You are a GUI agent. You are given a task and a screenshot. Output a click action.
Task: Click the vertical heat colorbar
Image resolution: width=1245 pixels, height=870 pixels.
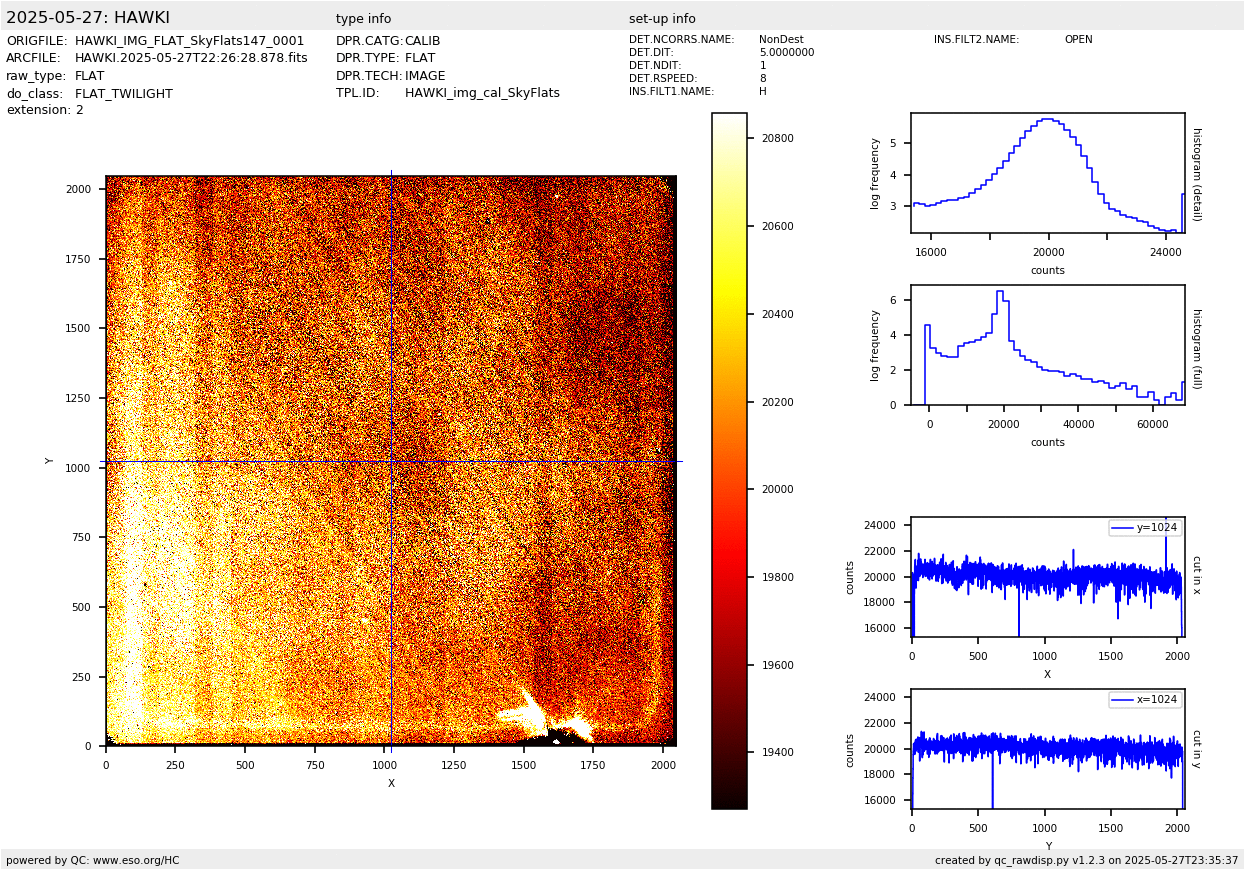click(729, 460)
